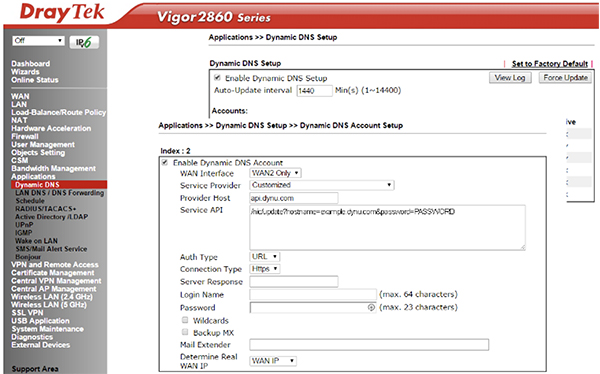Click the Provider Host input field
Viewport: 600px width, 374px height.
294,198
